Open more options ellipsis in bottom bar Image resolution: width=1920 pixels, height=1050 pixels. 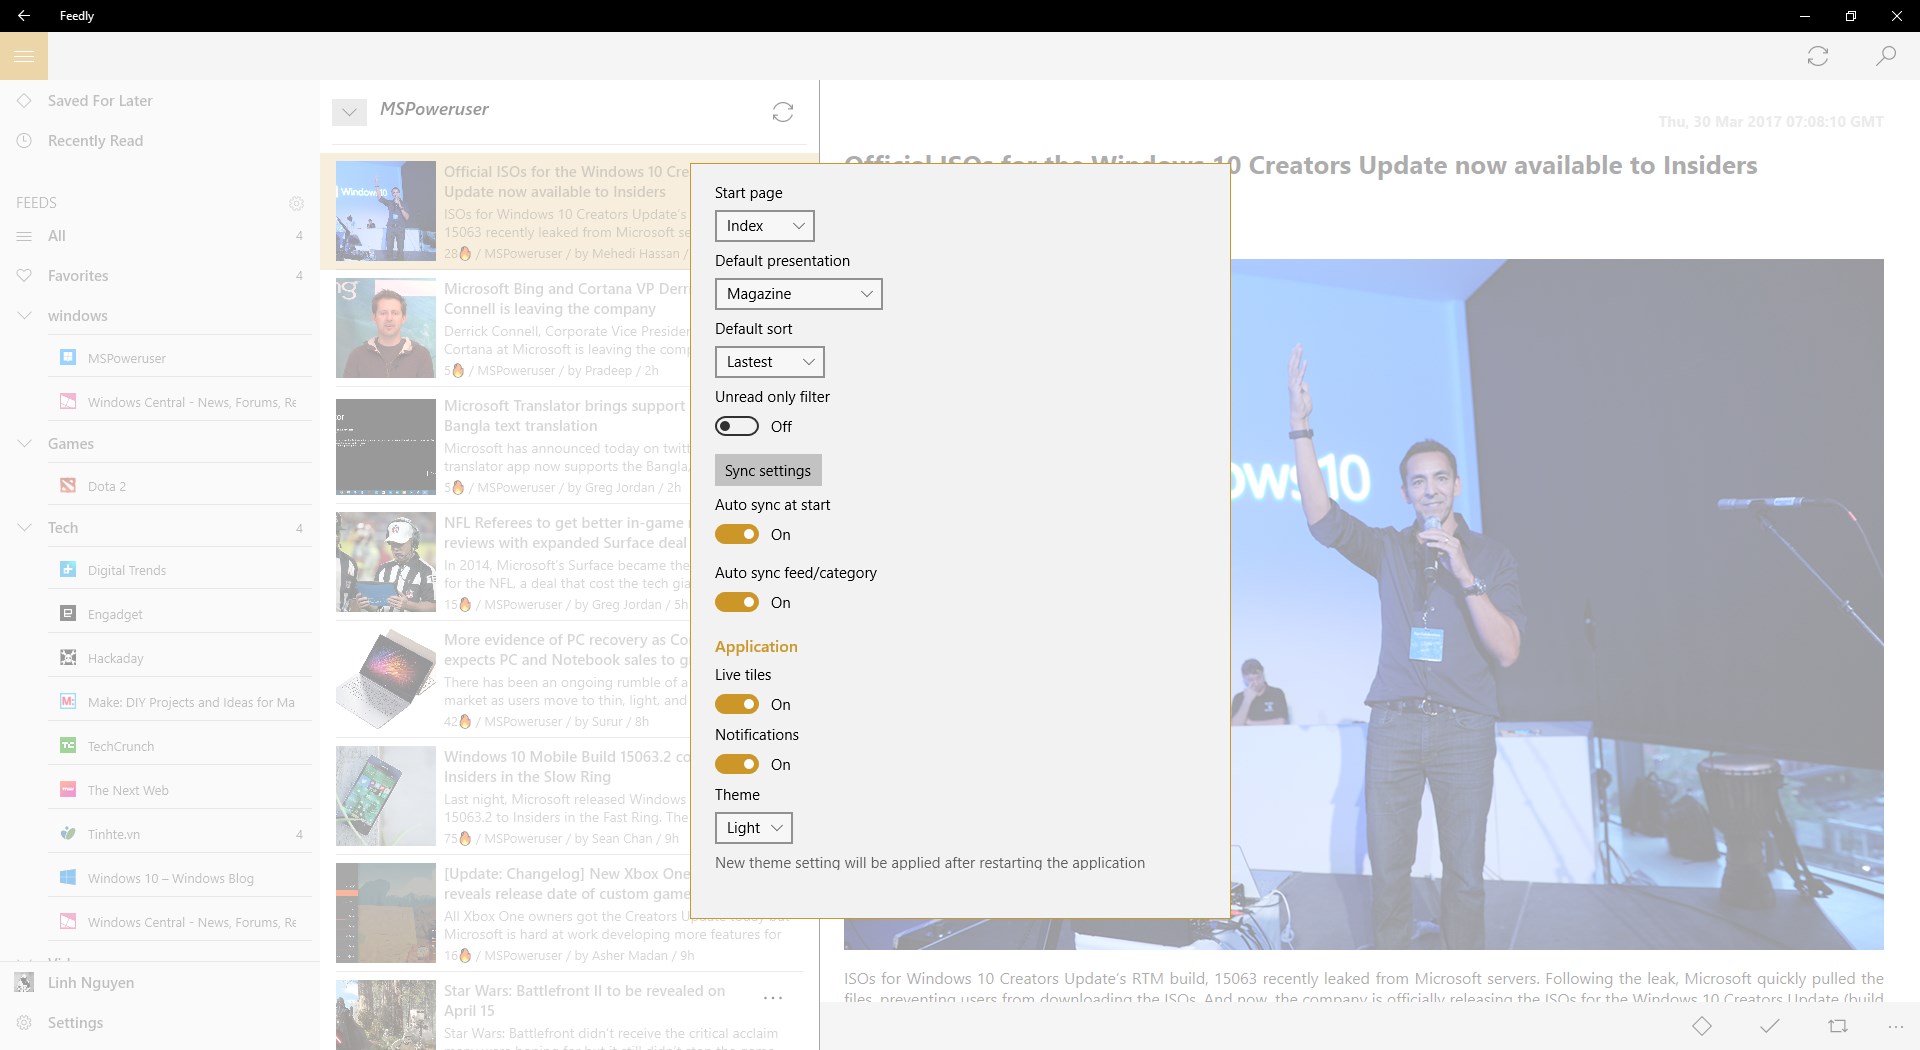pos(1896,1027)
